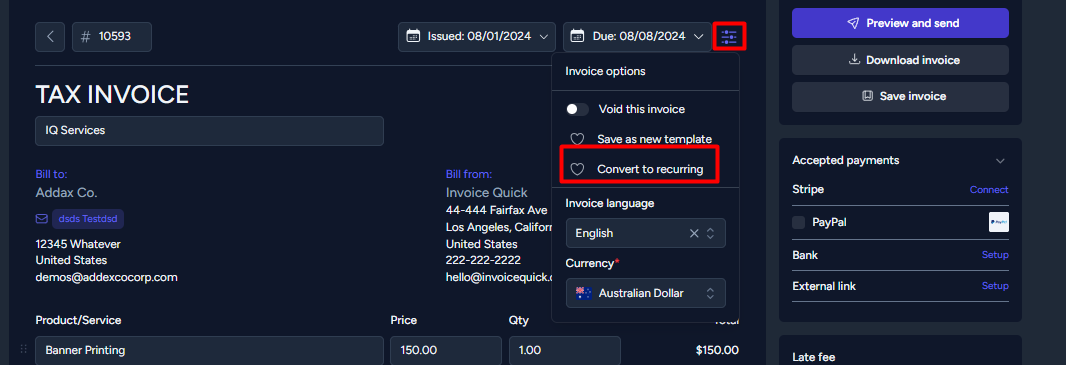Click the Preview and send button
This screenshot has height=365, width=1066.
point(900,23)
